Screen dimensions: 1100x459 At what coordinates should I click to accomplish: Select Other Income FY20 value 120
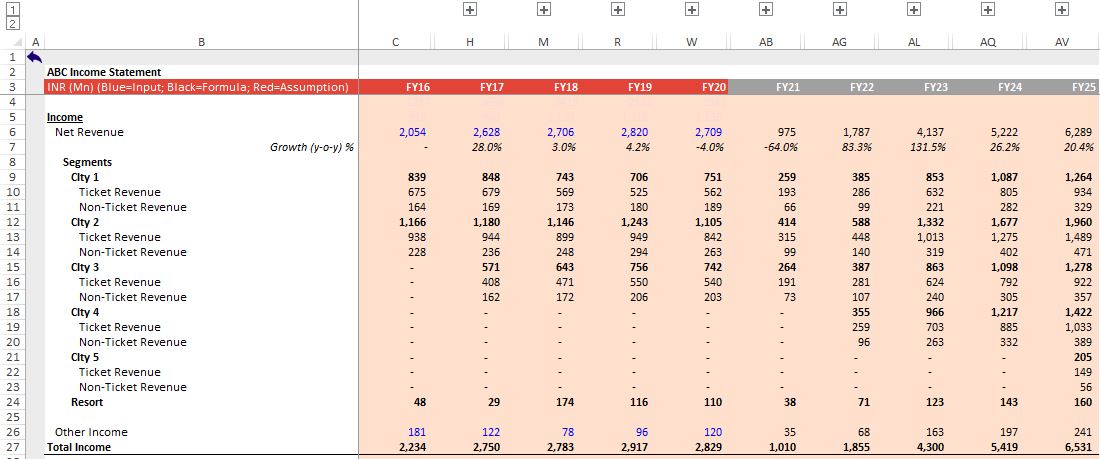click(713, 432)
